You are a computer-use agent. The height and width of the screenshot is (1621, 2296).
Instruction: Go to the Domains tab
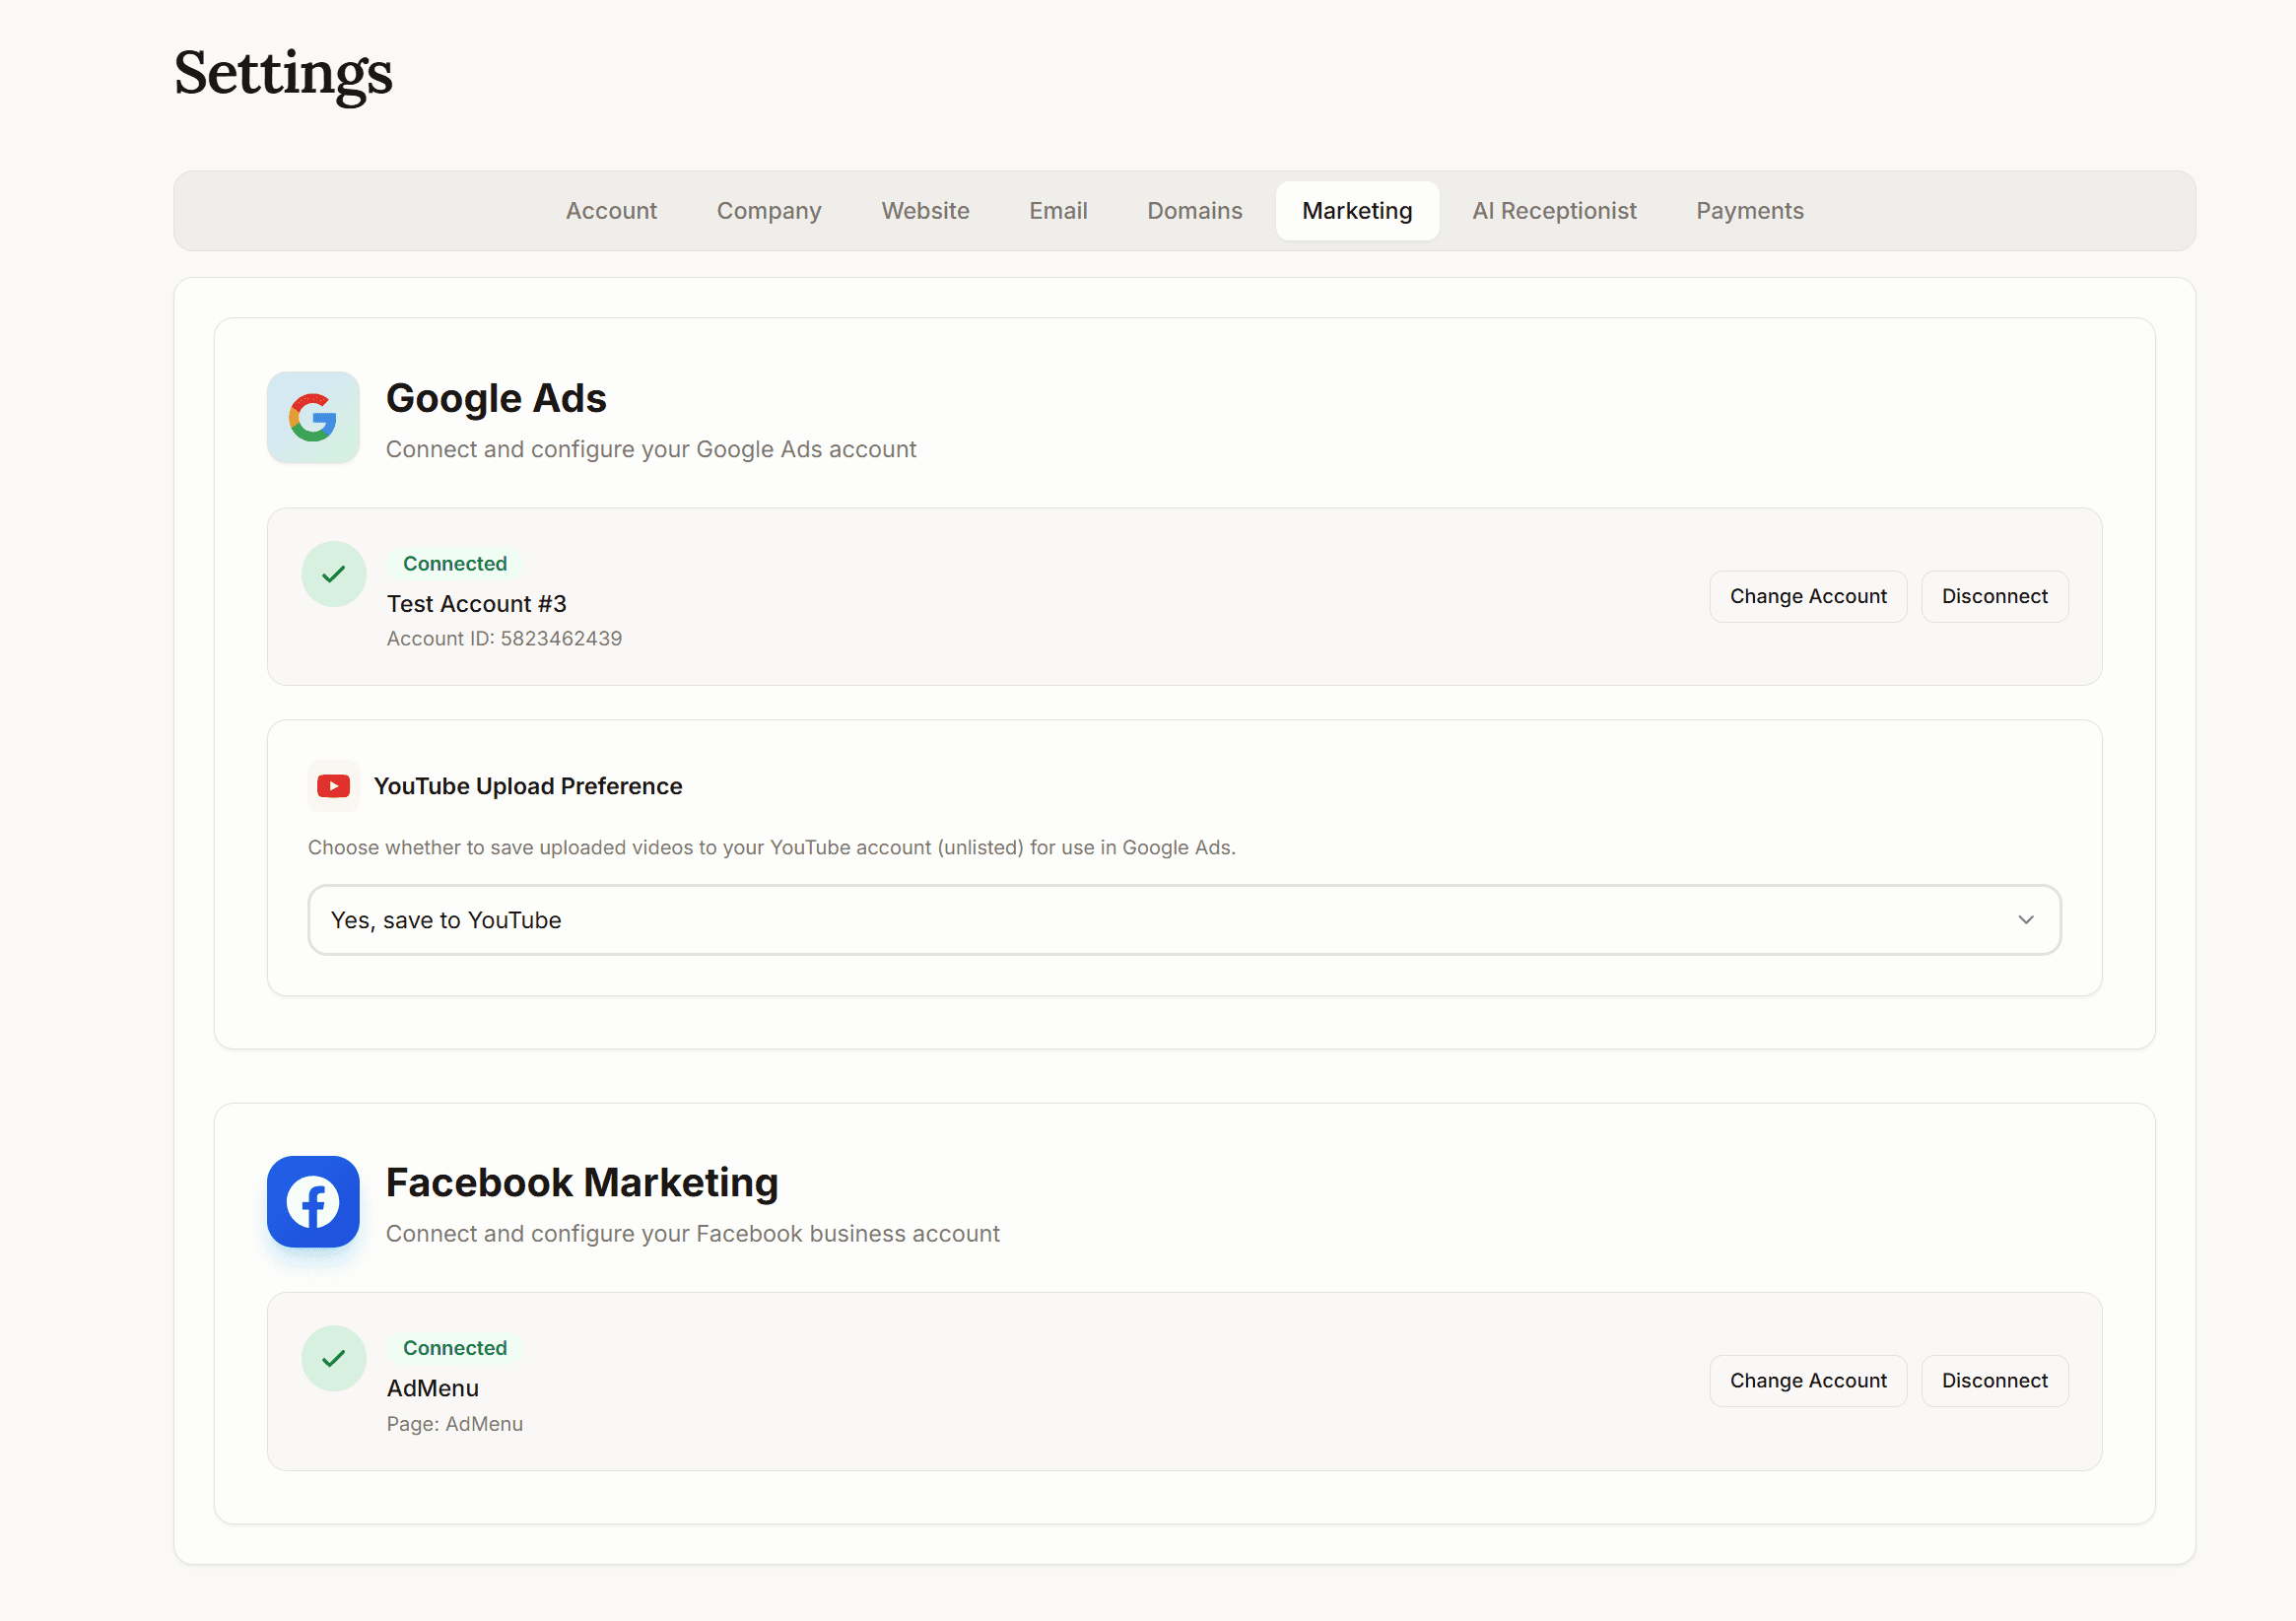coord(1194,211)
